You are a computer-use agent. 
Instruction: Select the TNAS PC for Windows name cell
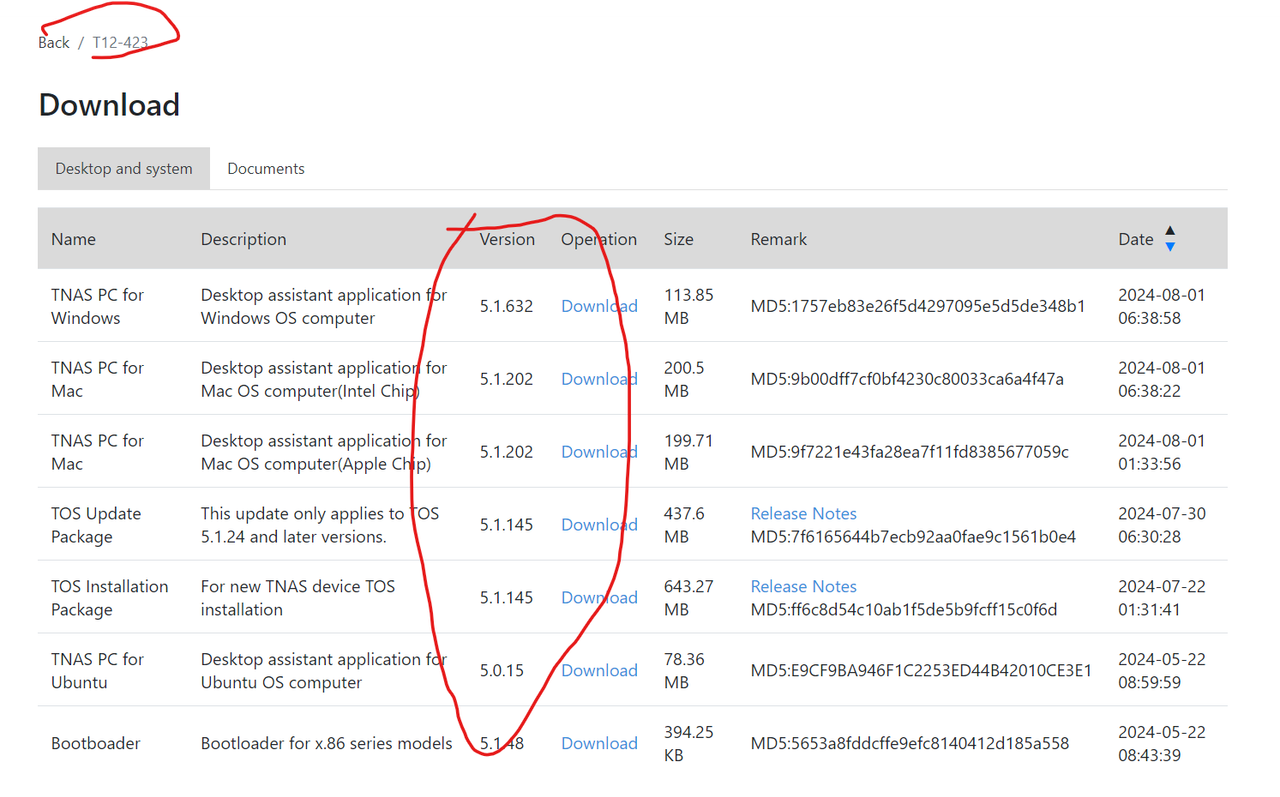pyautogui.click(x=98, y=306)
